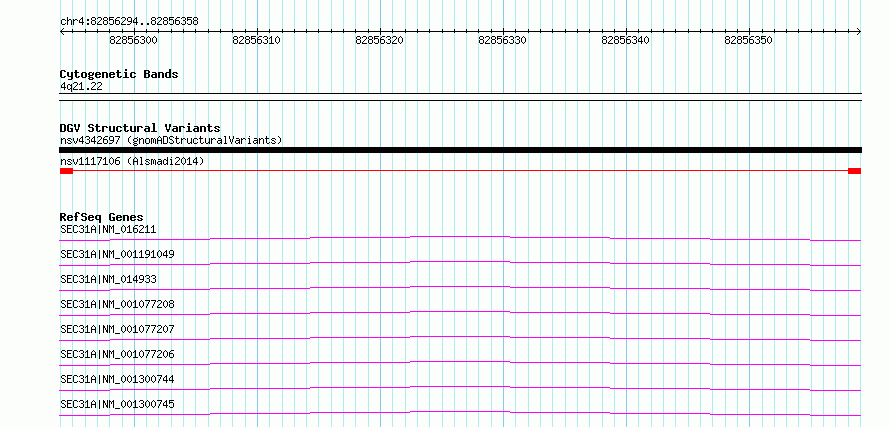Click nsv1117106 (Alsmadi2014) label
The image size is (890, 427).
pos(132,161)
